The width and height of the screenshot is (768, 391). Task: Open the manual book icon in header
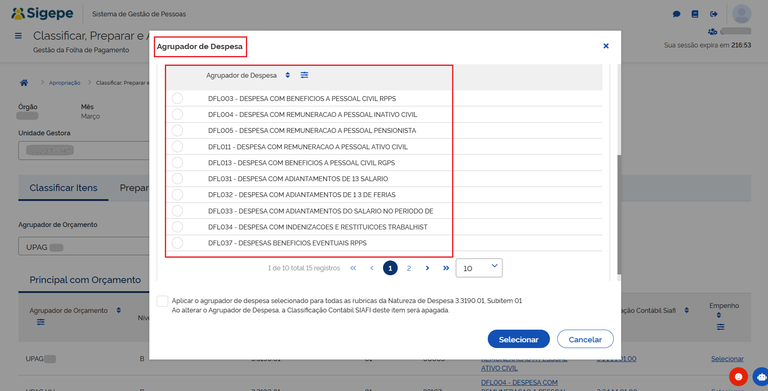point(695,14)
